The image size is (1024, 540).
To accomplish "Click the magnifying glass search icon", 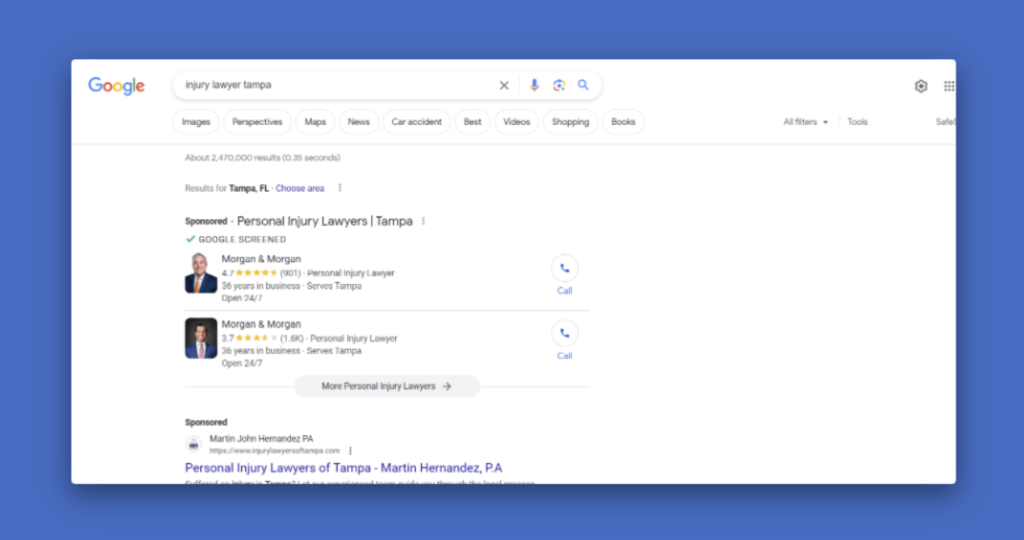I will pyautogui.click(x=583, y=85).
